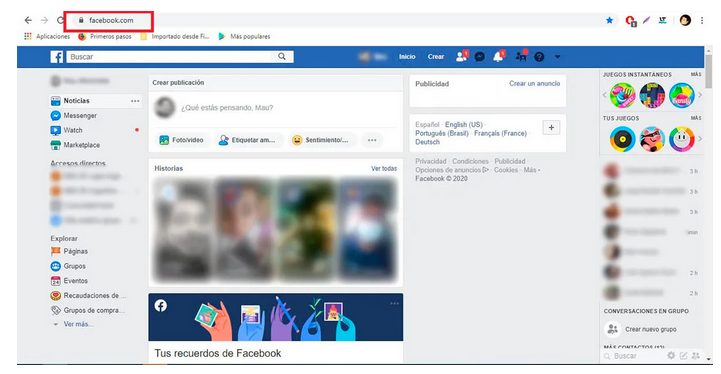Open the last story thumbnail
721x374 pixels.
click(368, 229)
